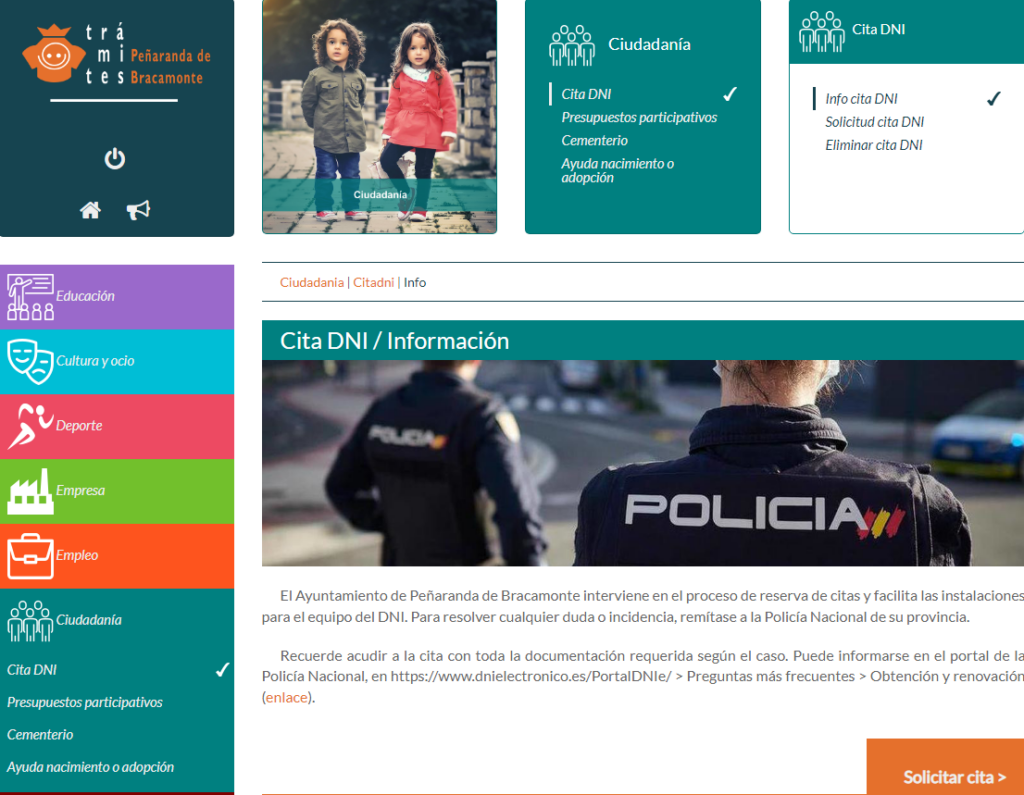Click the Deporte runner icon

click(30, 426)
